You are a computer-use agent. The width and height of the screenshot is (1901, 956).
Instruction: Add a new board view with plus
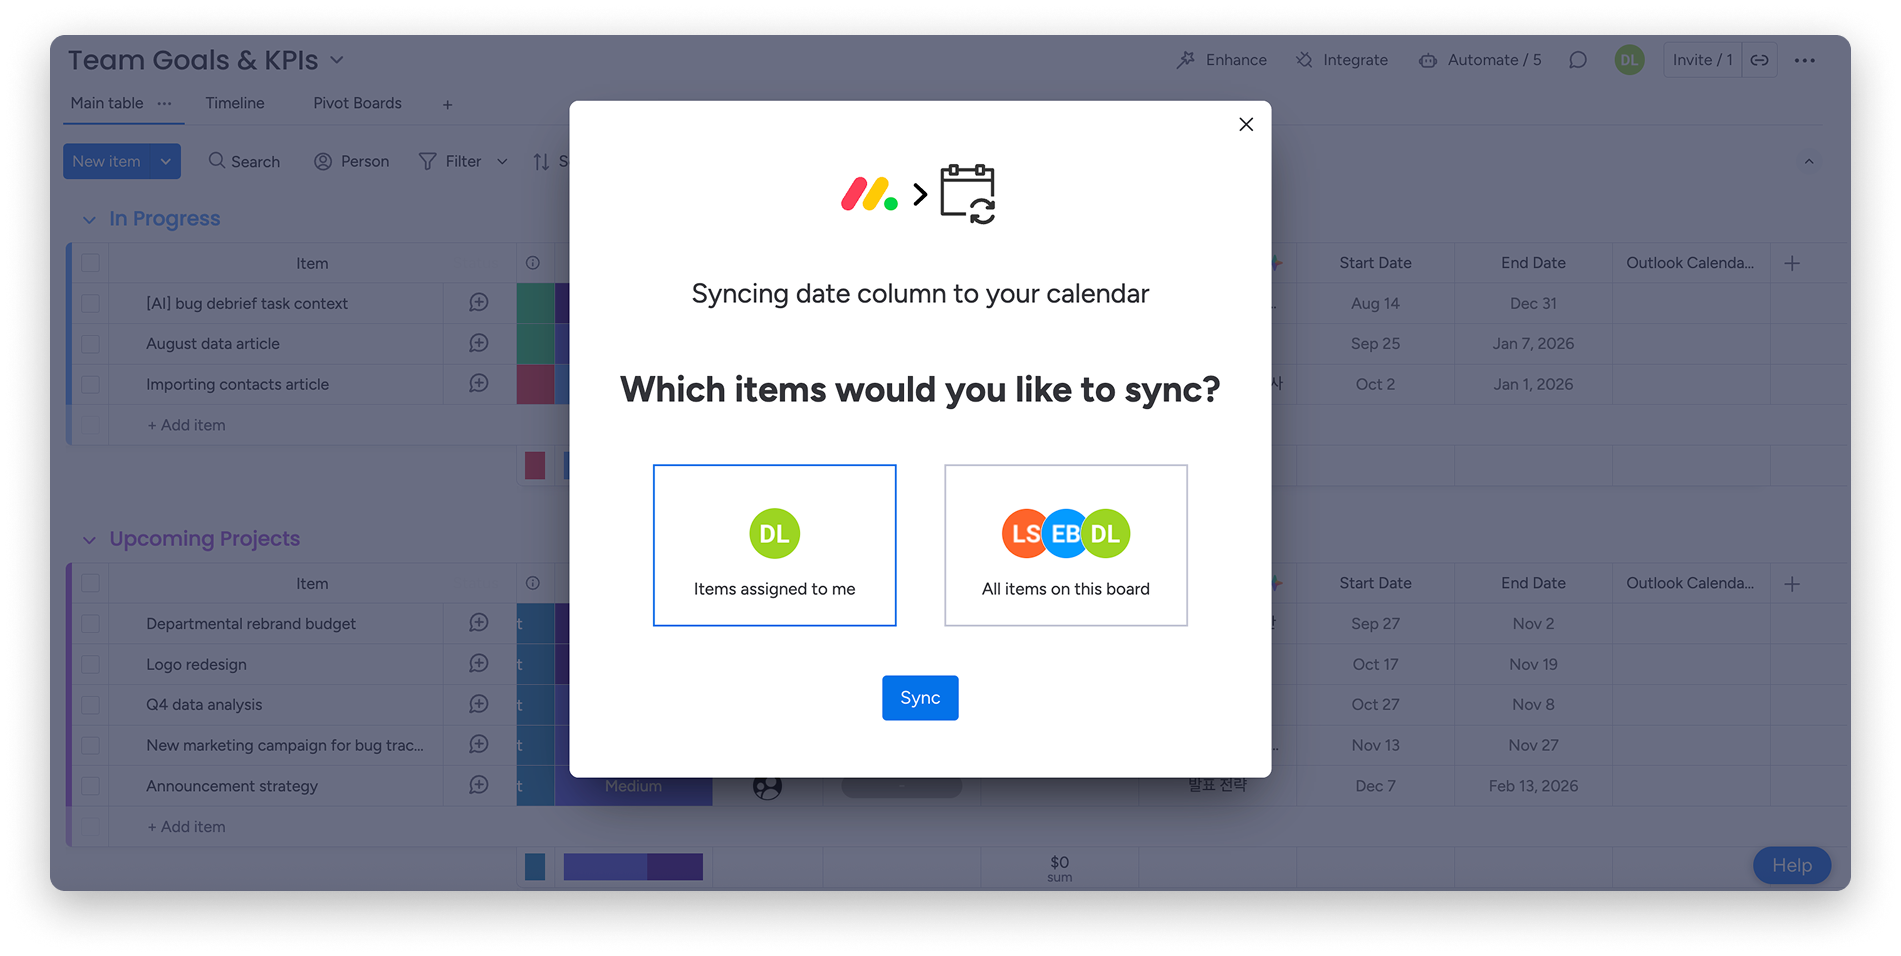pos(448,104)
